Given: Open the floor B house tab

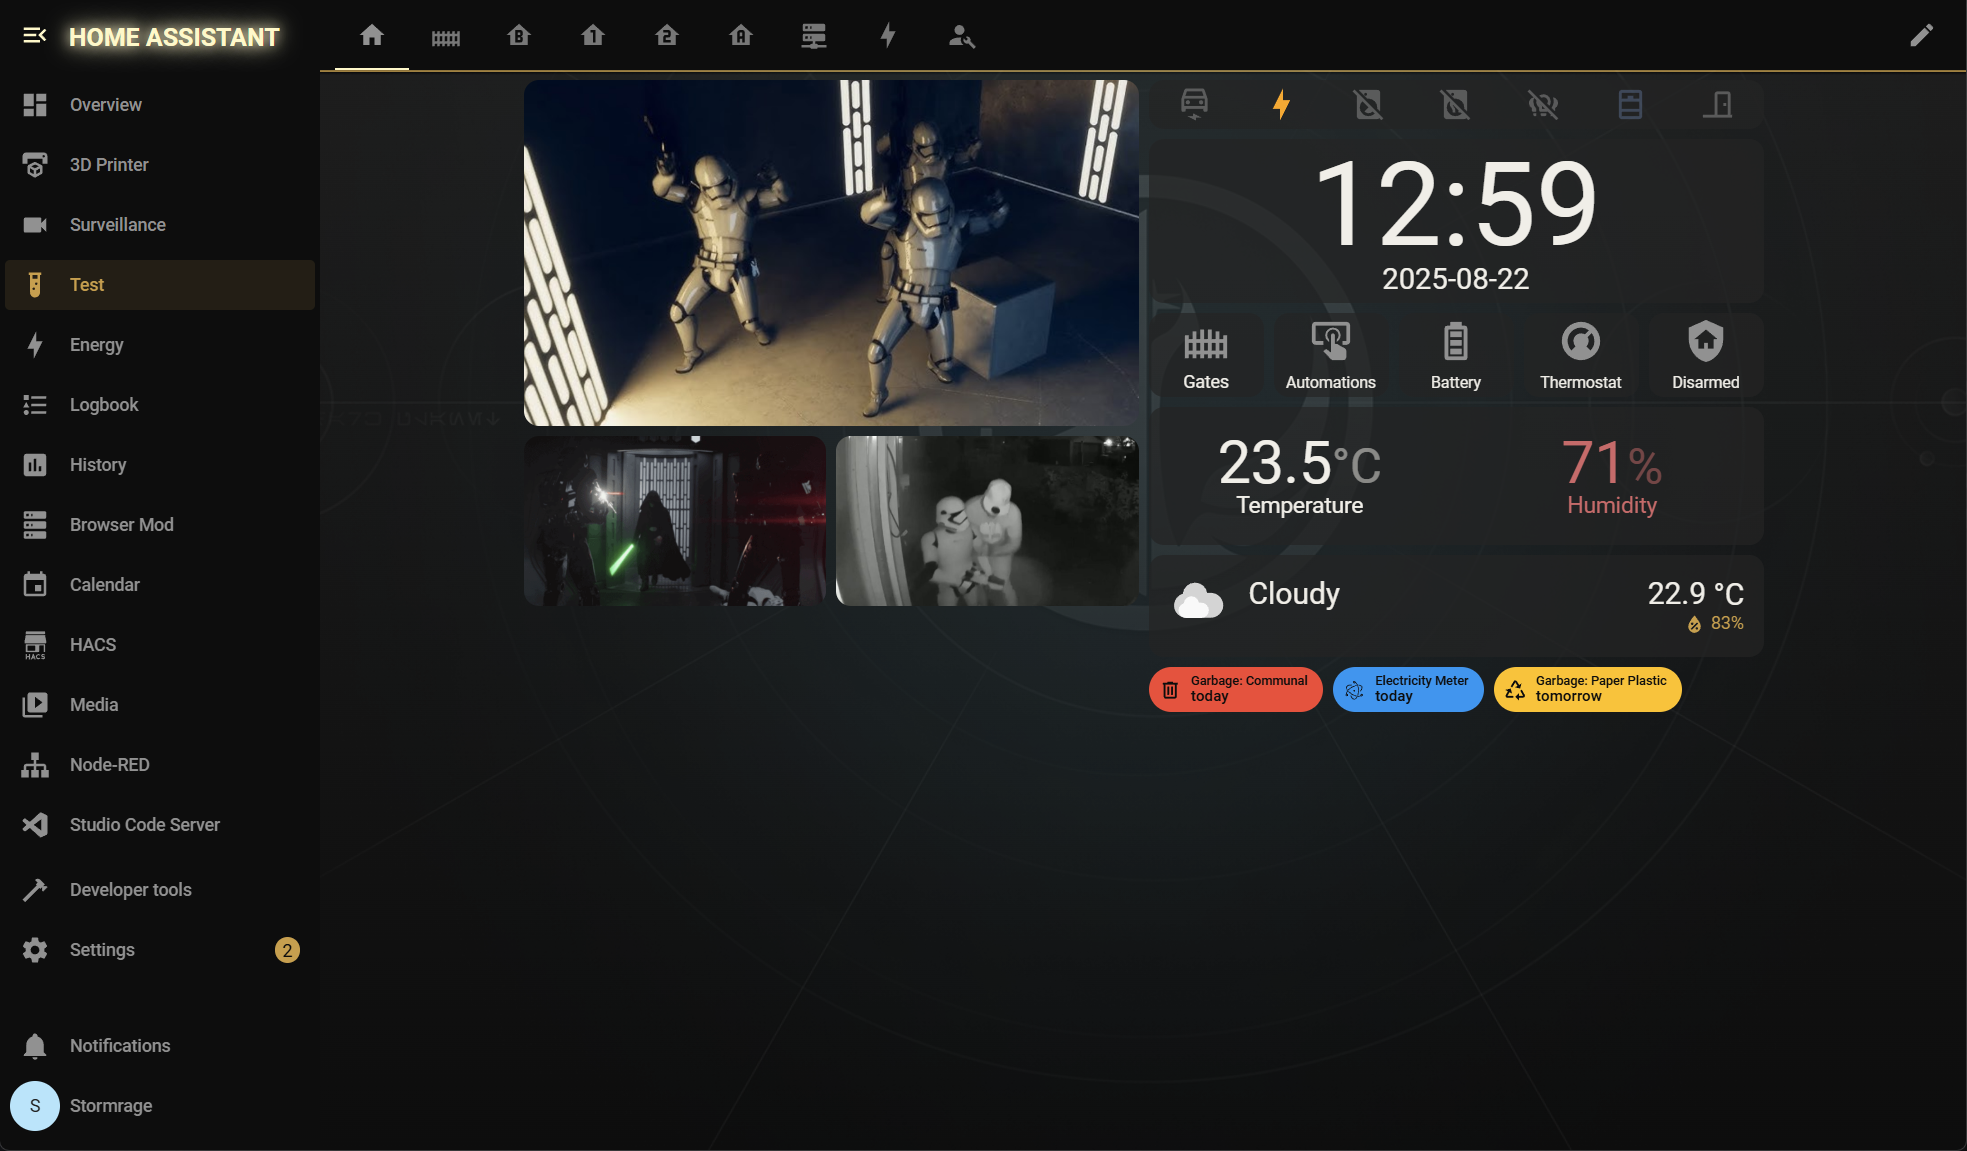Looking at the screenshot, I should click(519, 36).
